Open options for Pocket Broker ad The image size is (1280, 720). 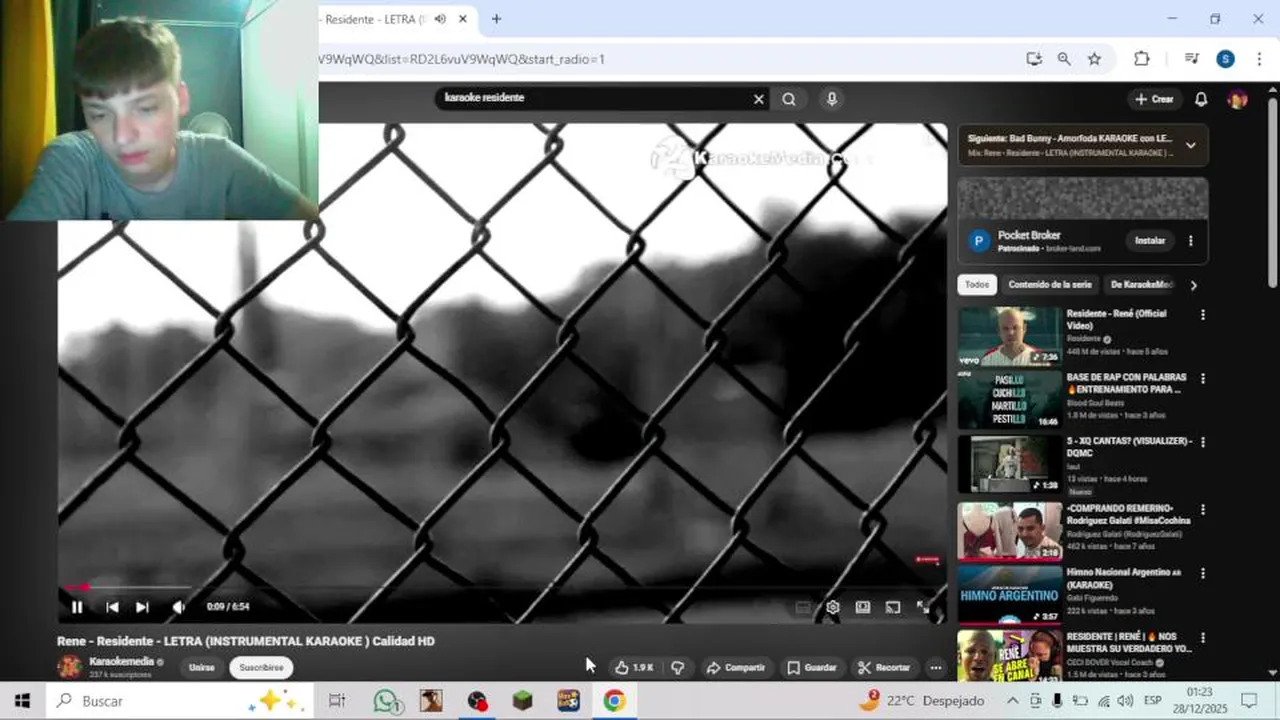(x=1190, y=240)
